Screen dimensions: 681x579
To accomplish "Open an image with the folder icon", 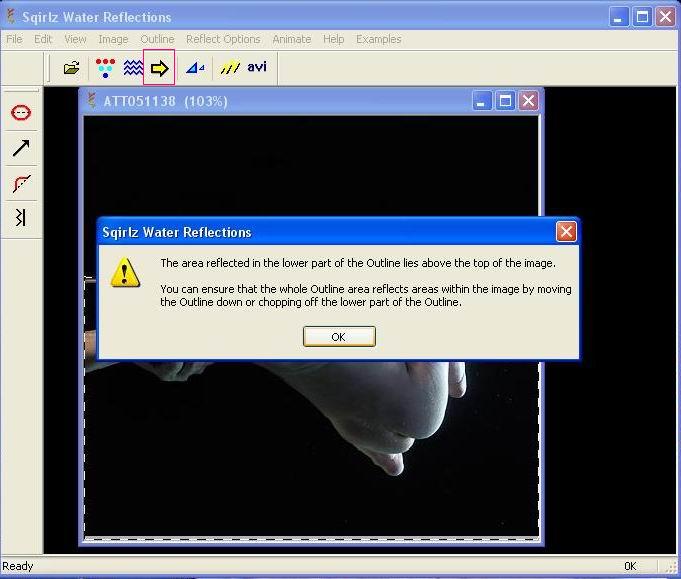I will [72, 68].
